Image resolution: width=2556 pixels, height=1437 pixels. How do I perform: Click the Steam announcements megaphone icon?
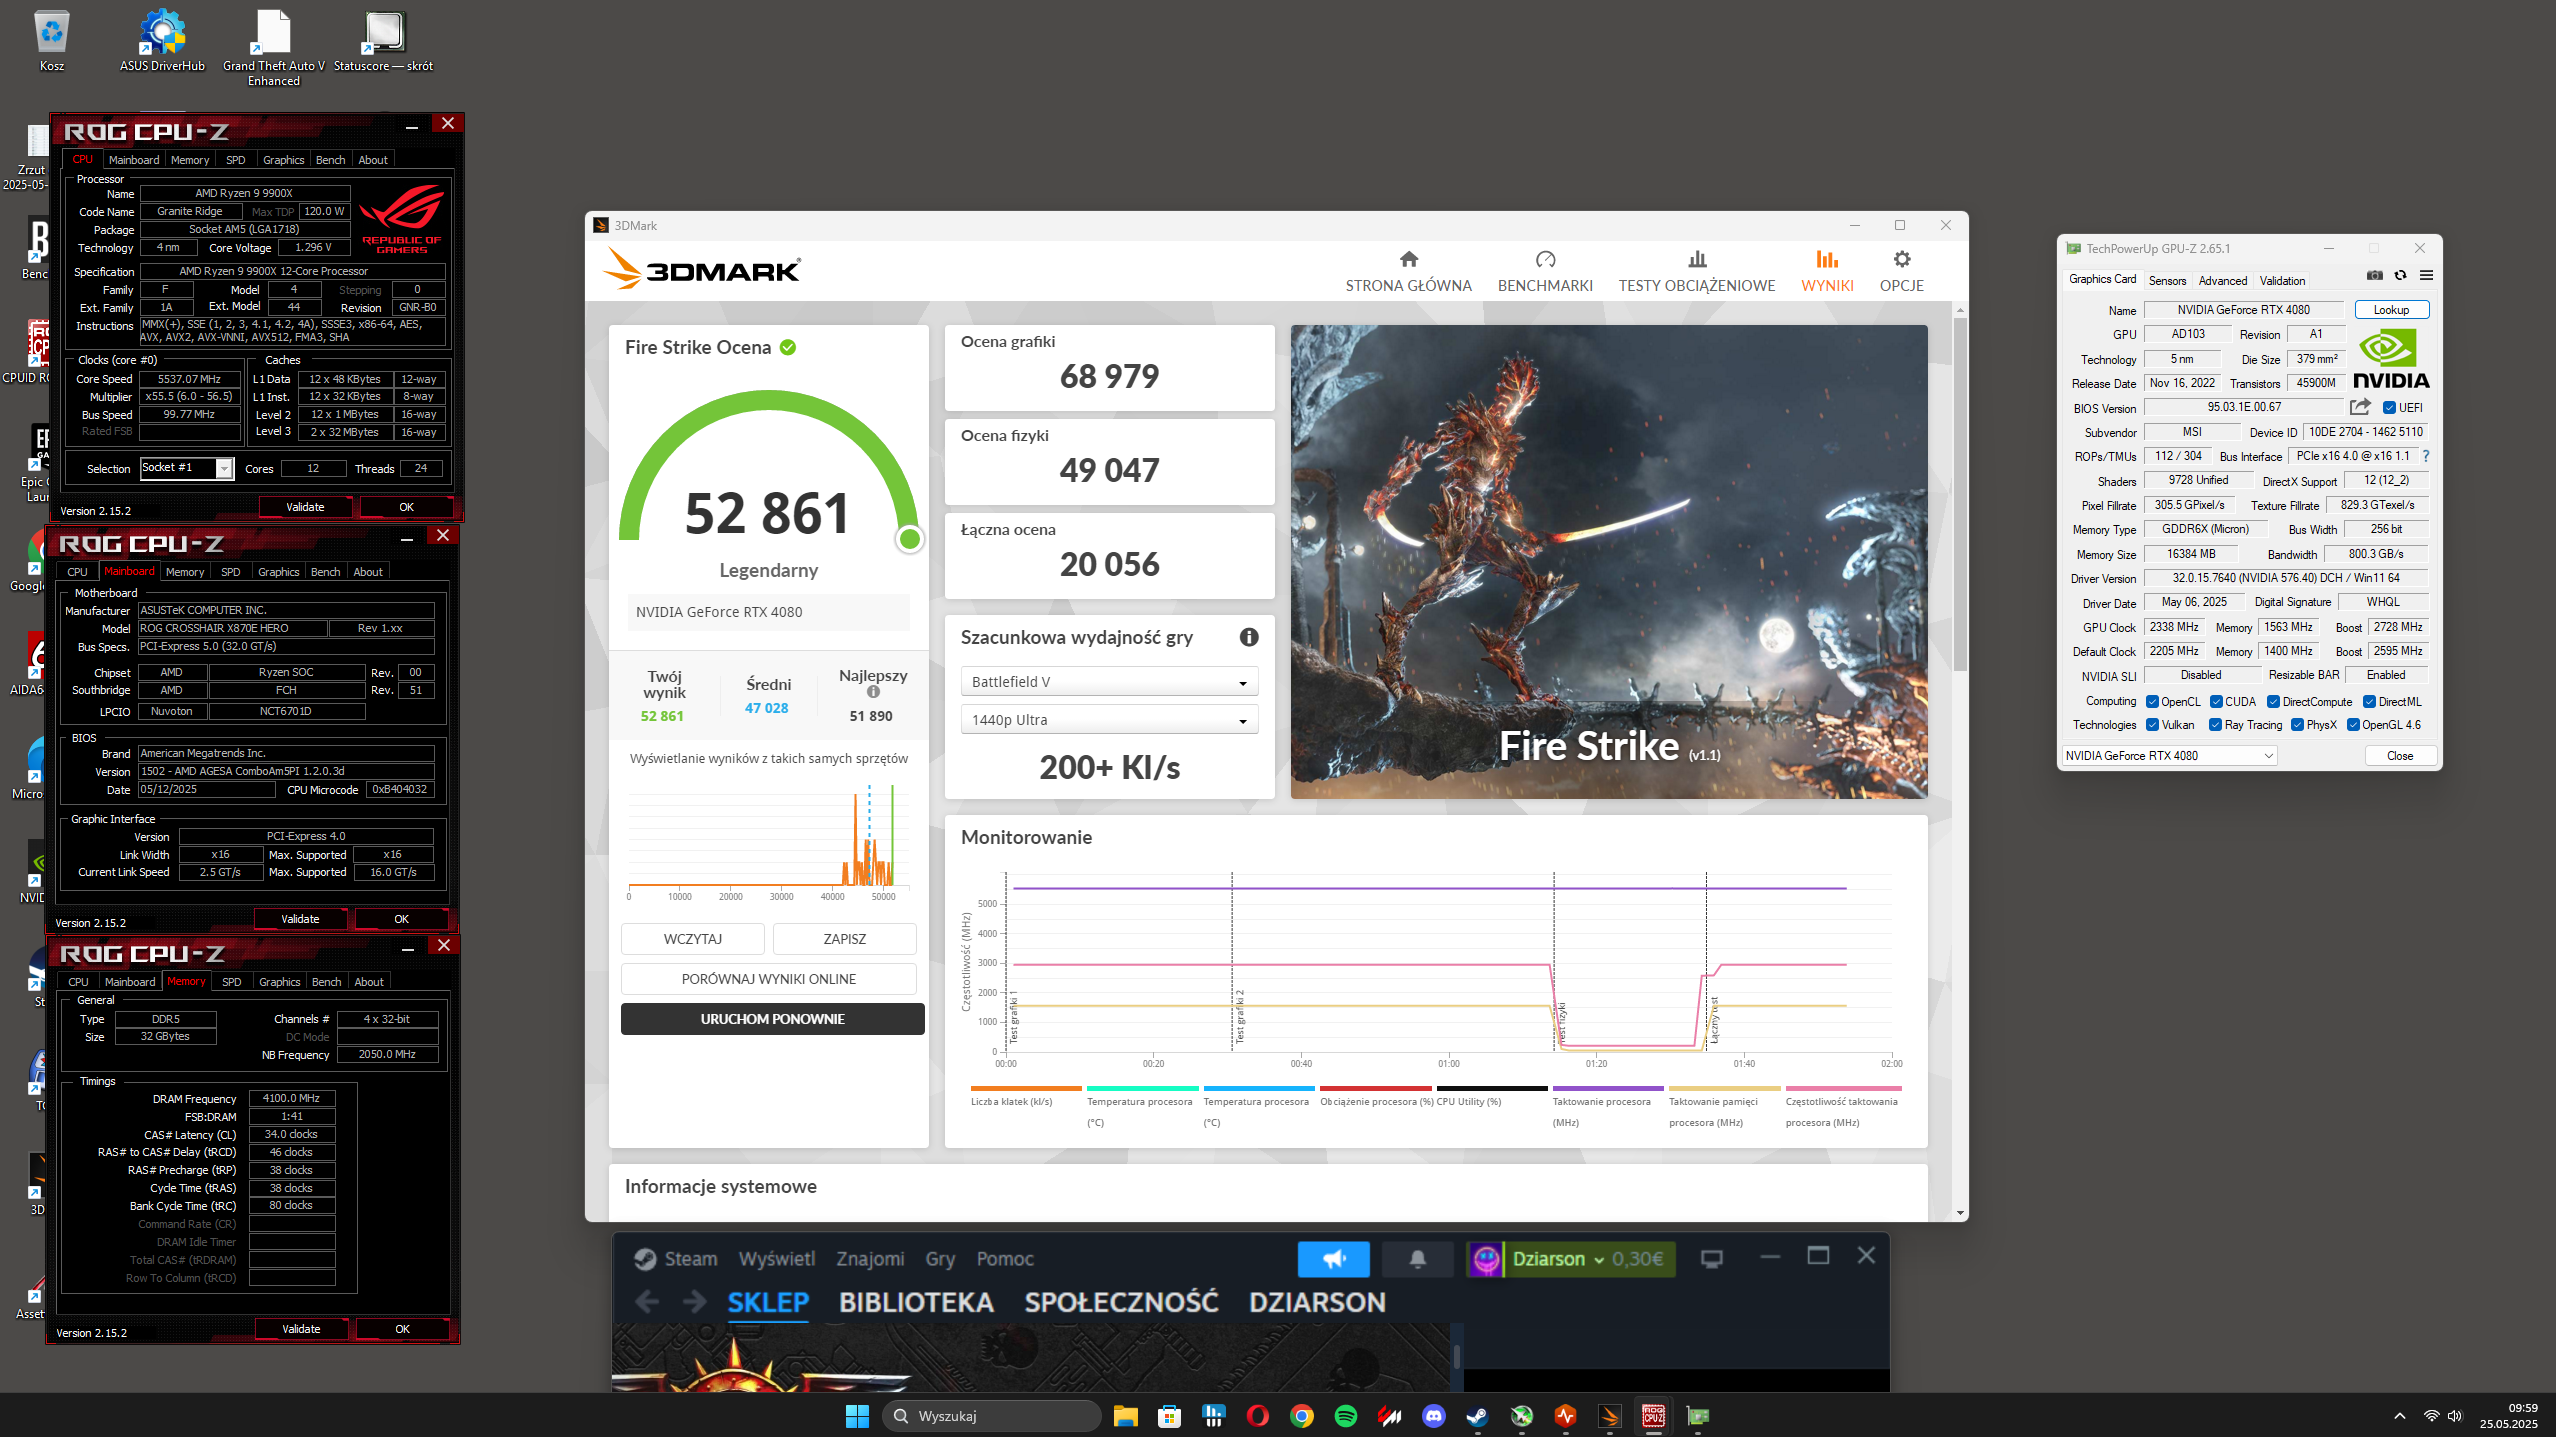(1333, 1259)
